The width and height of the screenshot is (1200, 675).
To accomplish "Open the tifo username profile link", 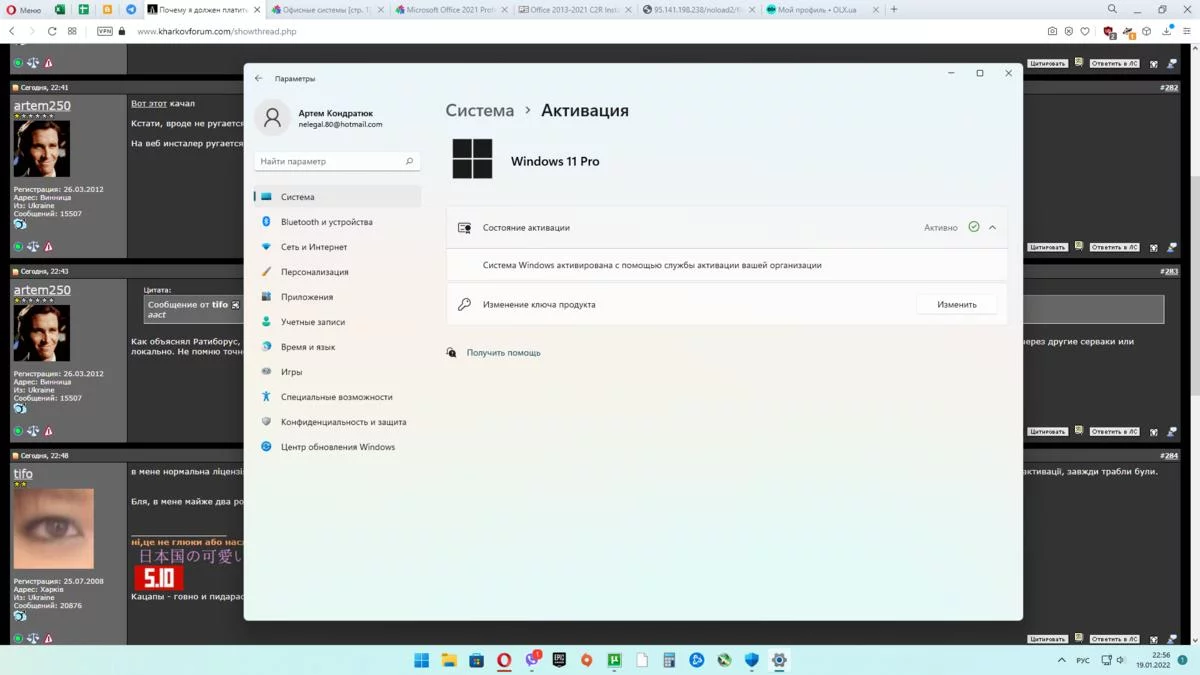I will [x=23, y=474].
